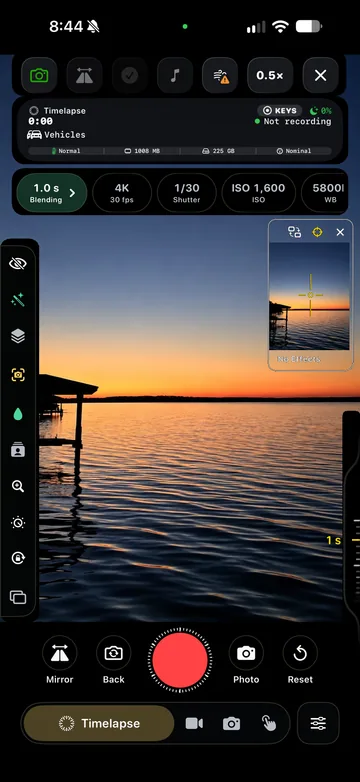Close the No Effects preview panel
Image resolution: width=360 pixels, height=782 pixels.
coord(340,232)
